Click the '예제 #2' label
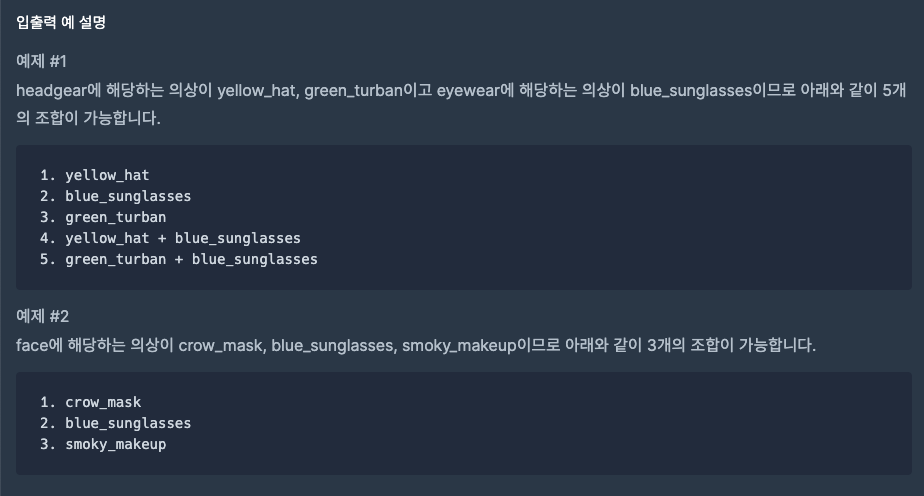The width and height of the screenshot is (924, 496). (x=42, y=316)
